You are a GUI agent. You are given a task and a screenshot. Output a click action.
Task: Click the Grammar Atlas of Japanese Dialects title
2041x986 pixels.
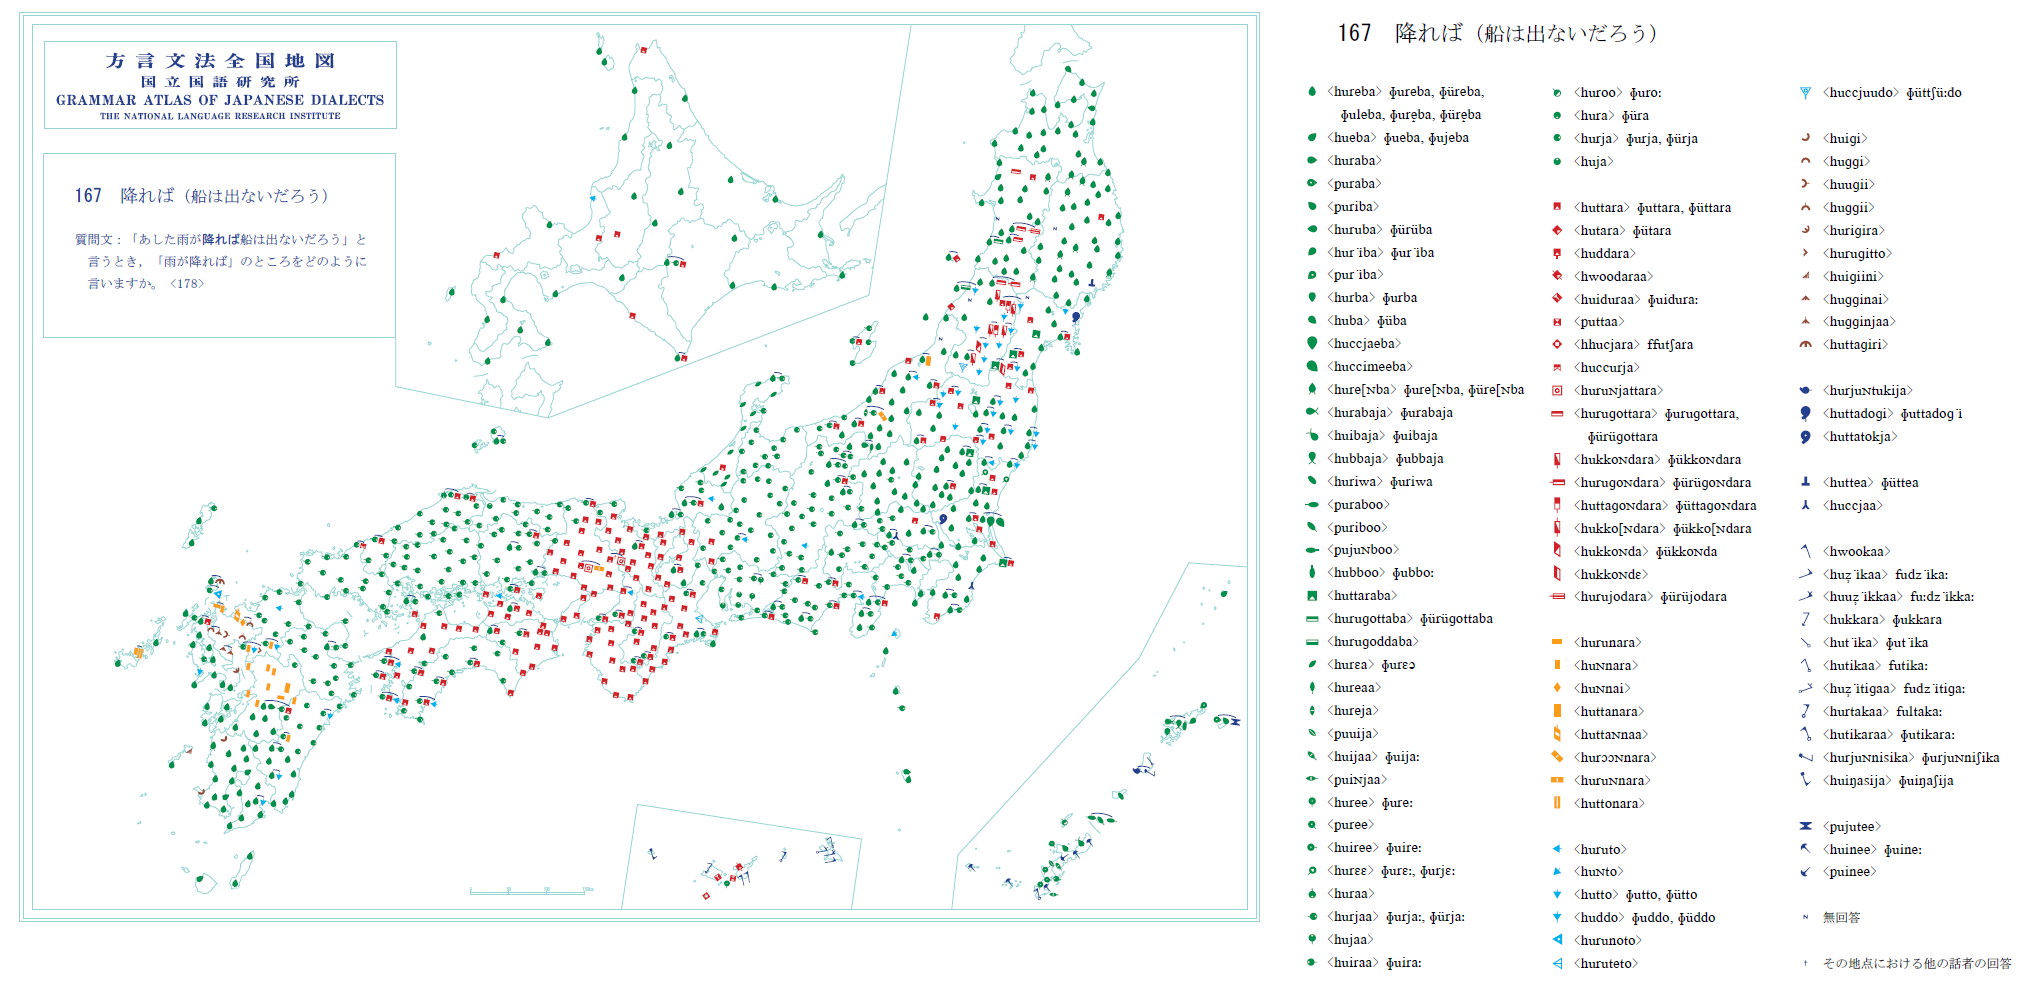pyautogui.click(x=220, y=100)
